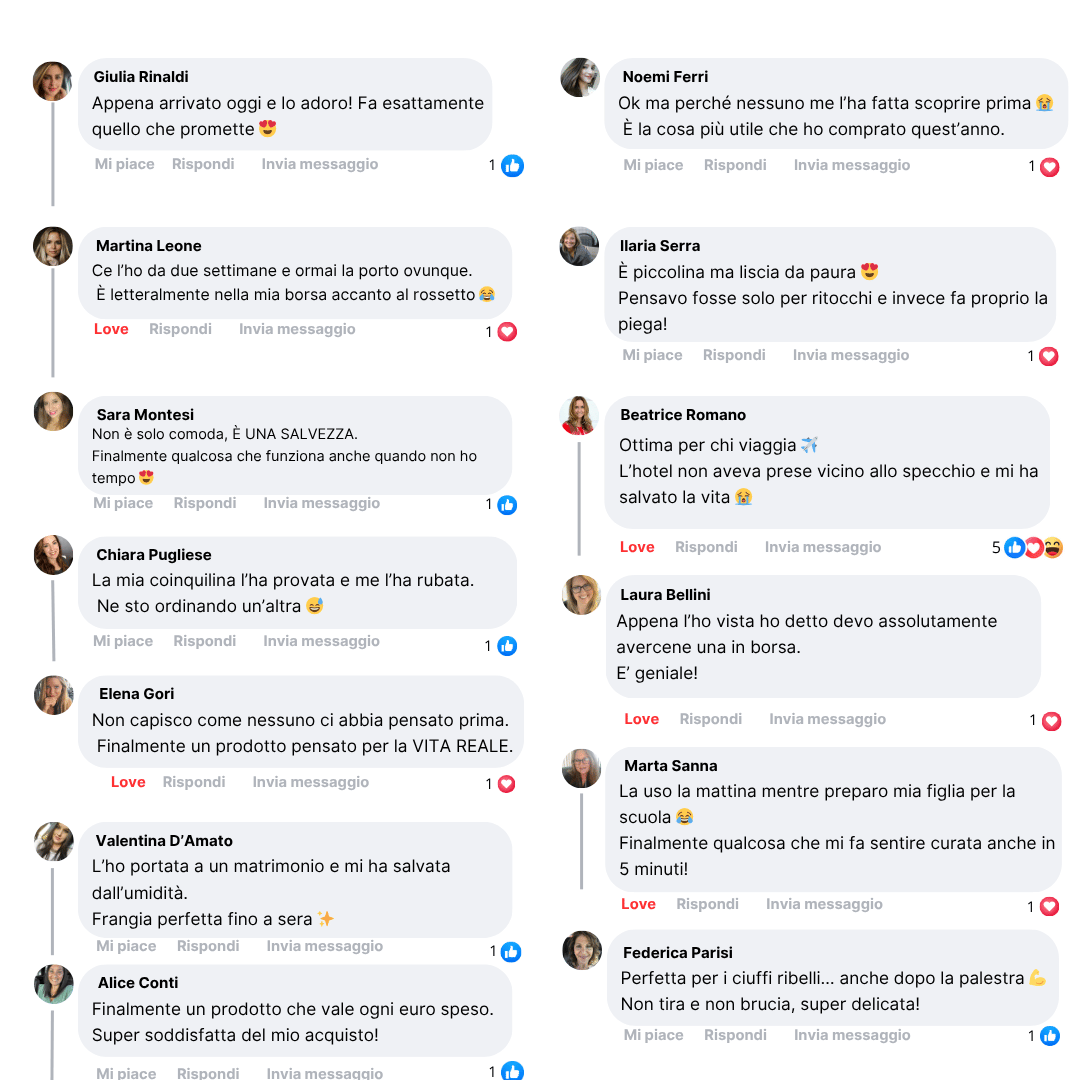Toggle Love off on Martina Leone's comment
This screenshot has height=1080, width=1080.
pos(111,329)
